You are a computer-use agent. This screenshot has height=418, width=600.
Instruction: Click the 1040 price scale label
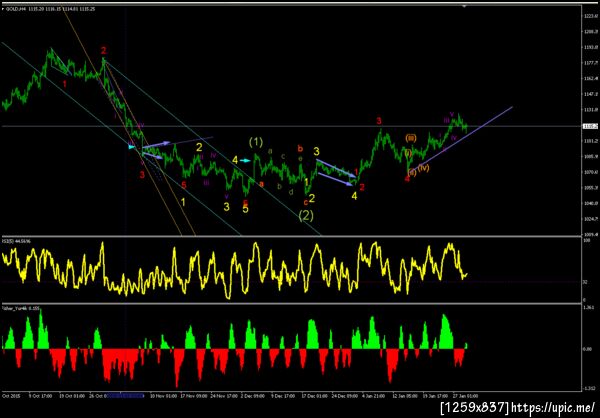coord(590,203)
